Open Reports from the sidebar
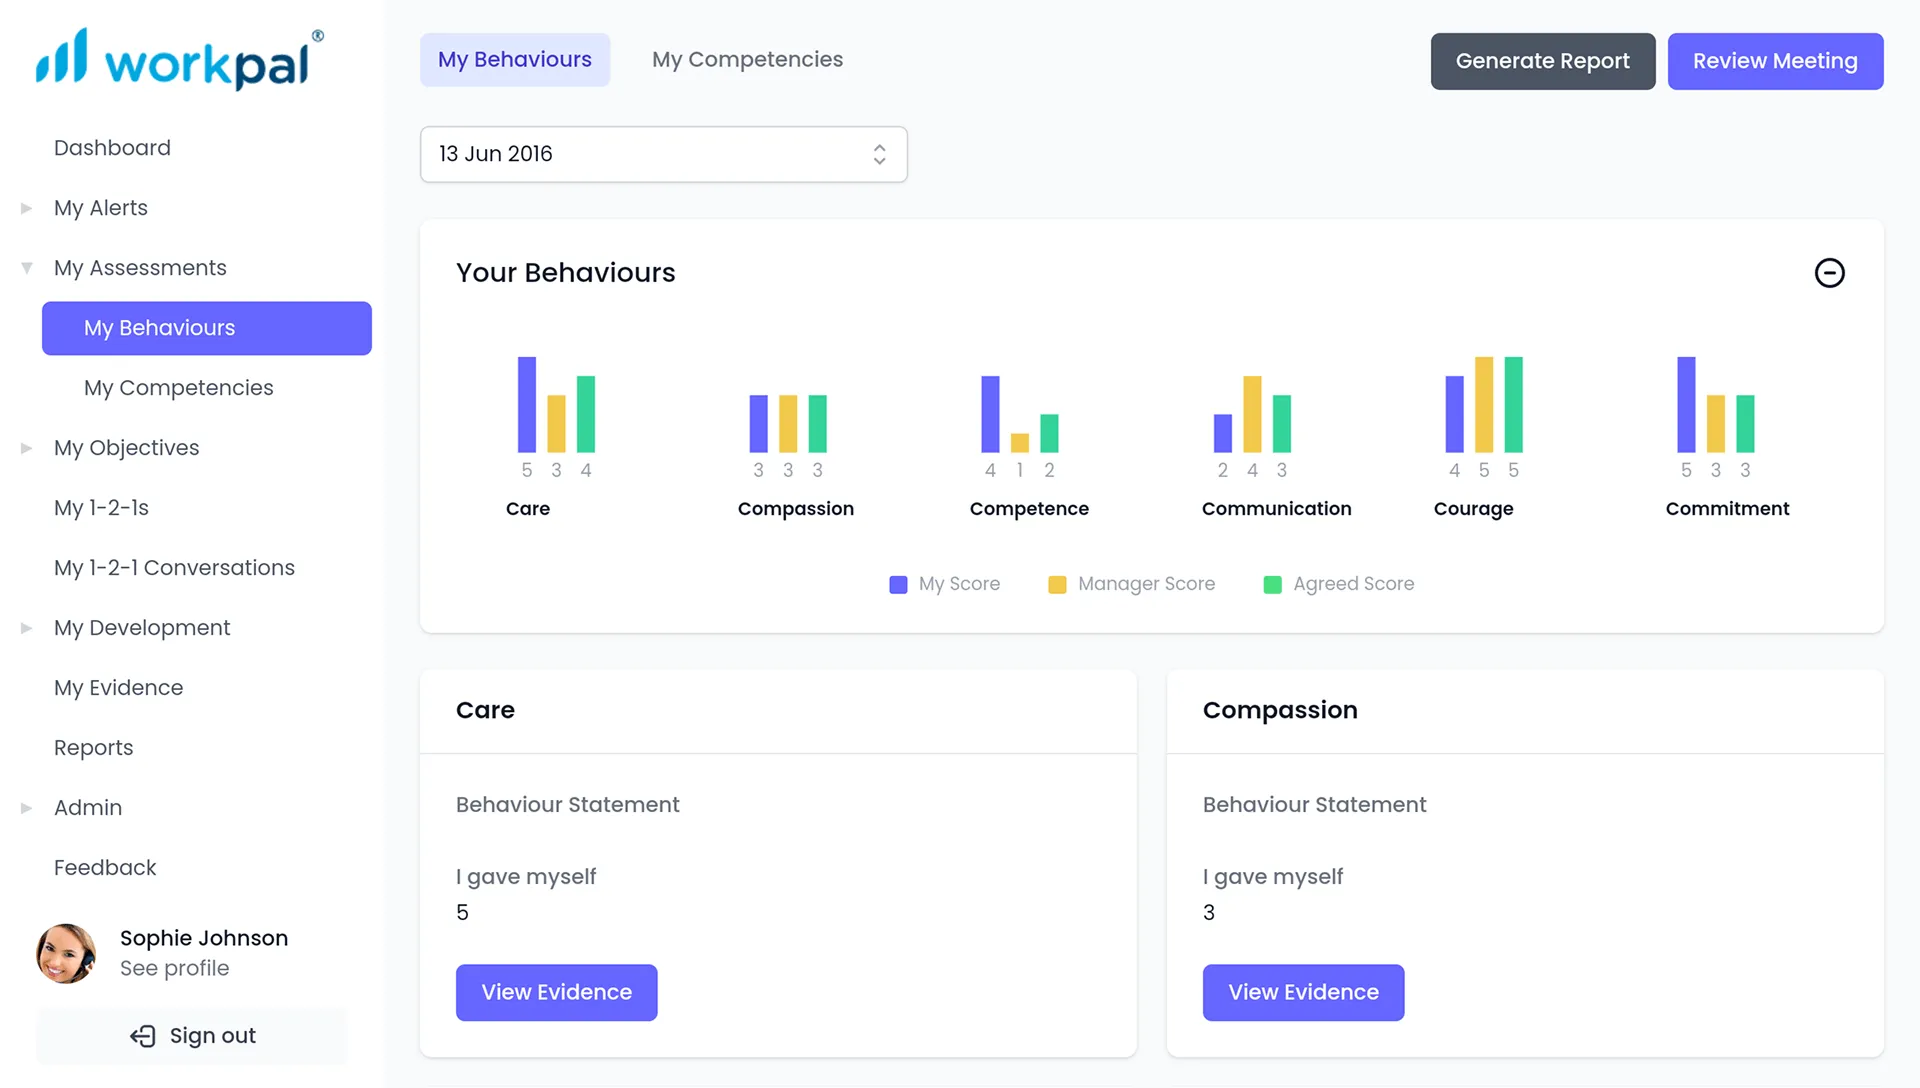Screen dimensions: 1920x1088 point(93,747)
